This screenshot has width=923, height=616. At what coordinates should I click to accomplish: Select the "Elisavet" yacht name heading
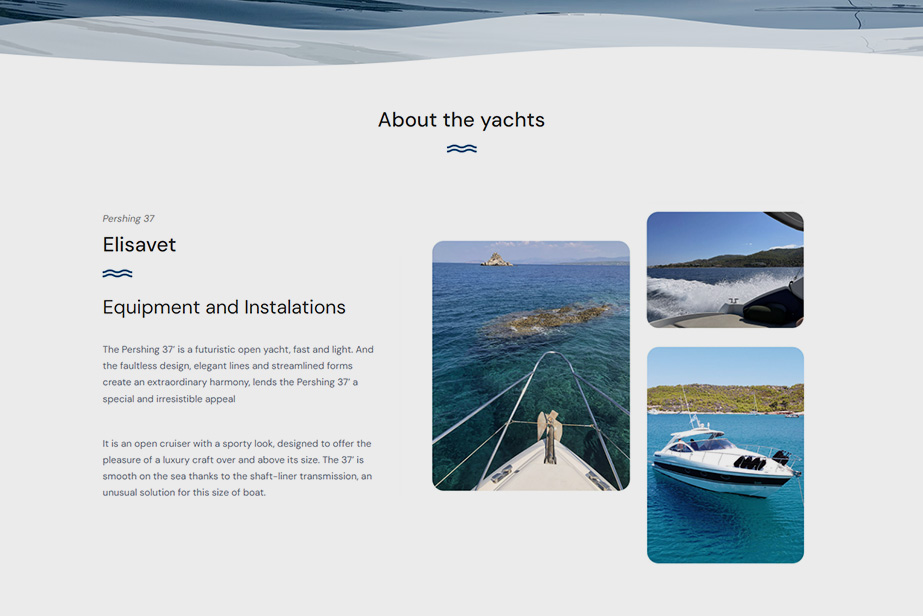pyautogui.click(x=139, y=244)
